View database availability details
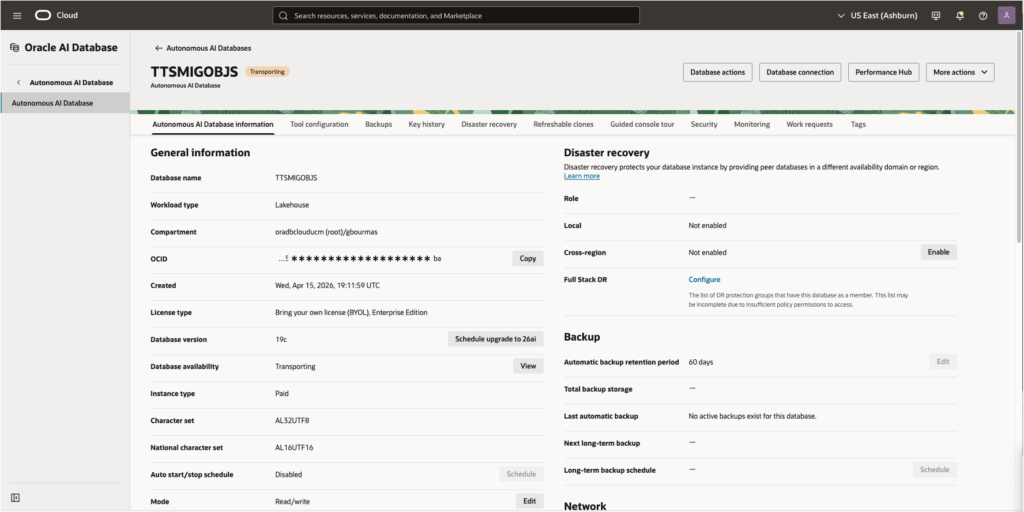The height and width of the screenshot is (512, 1024). point(528,366)
